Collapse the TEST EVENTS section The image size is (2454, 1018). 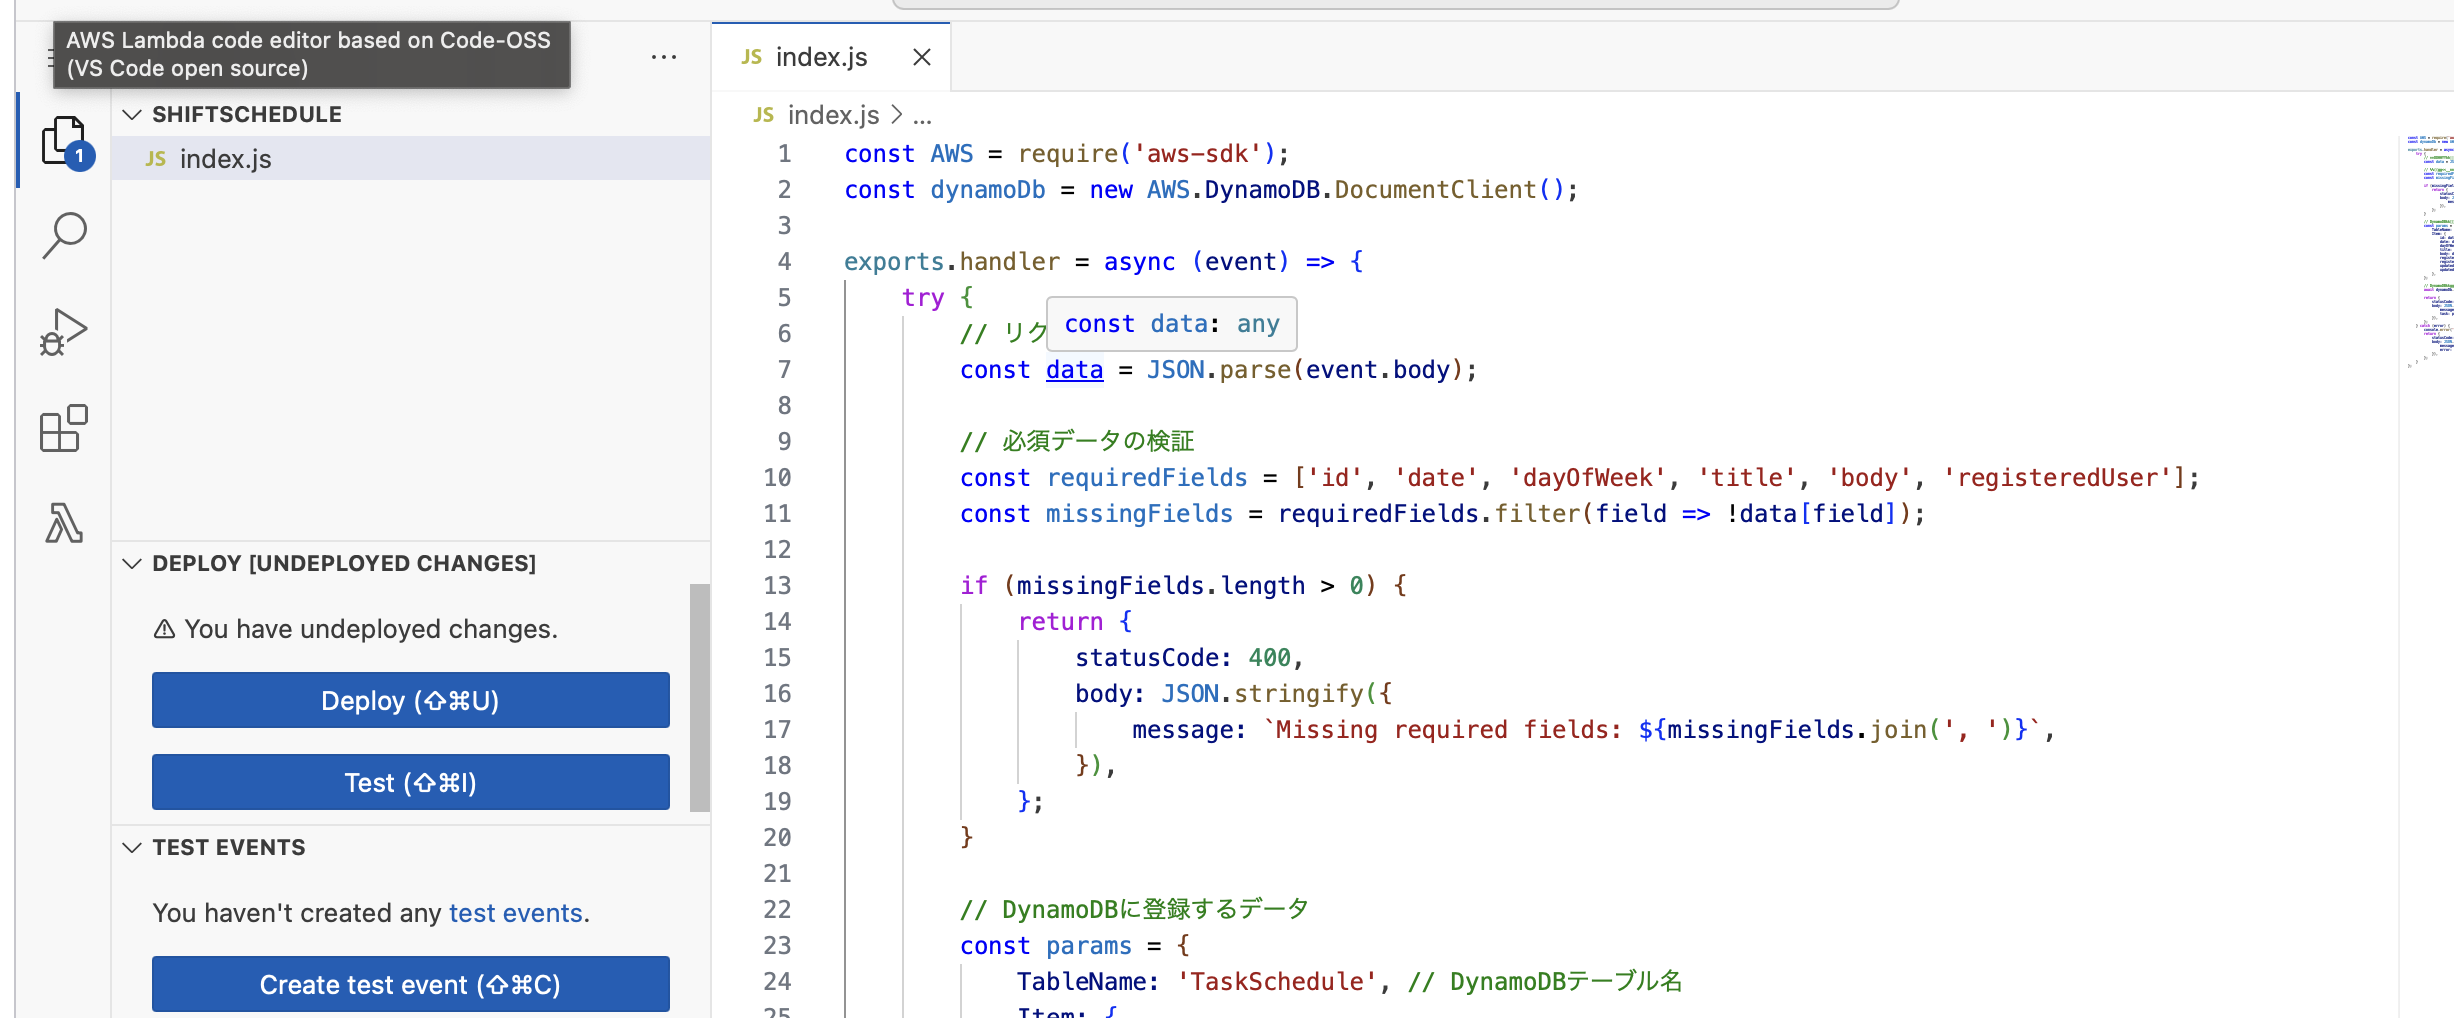pos(133,847)
